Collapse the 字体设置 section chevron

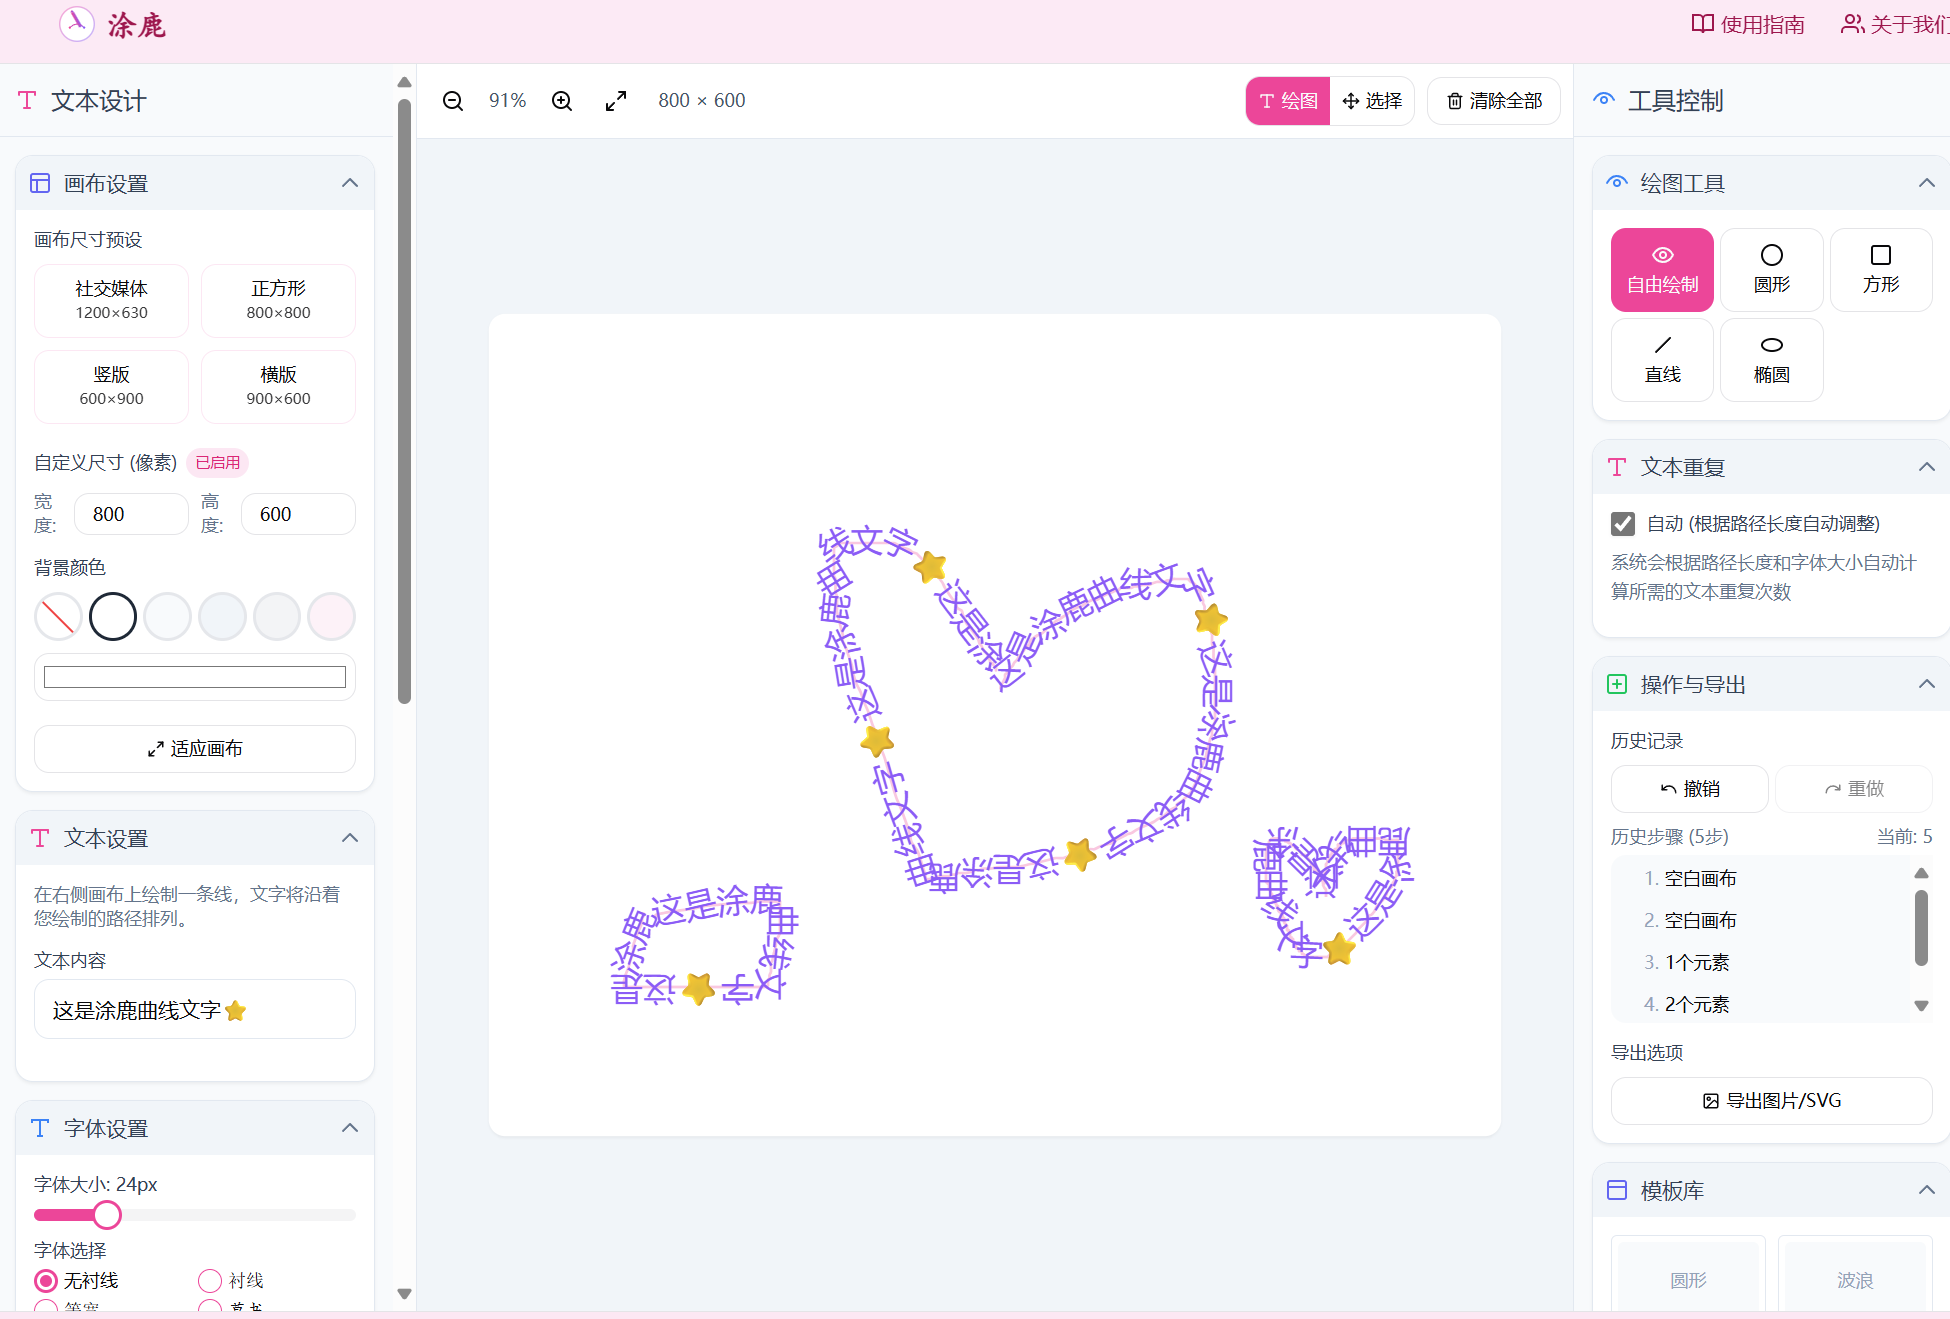tap(350, 1128)
